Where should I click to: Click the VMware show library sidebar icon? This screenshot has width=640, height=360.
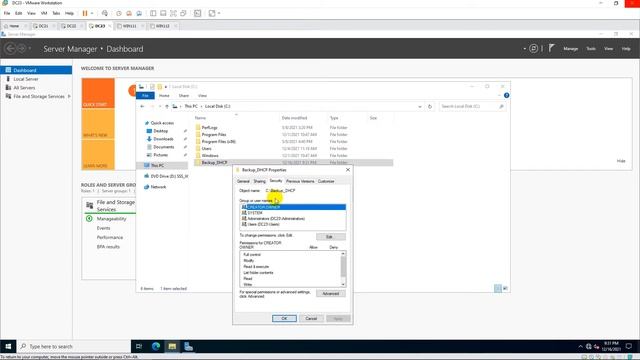[153, 13]
